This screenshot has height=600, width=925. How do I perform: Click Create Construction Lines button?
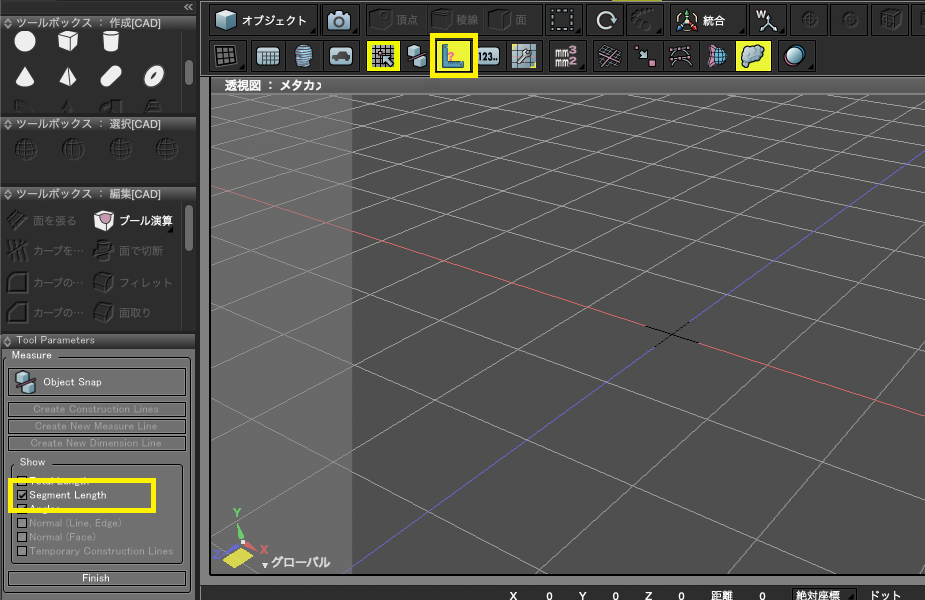tap(97, 409)
